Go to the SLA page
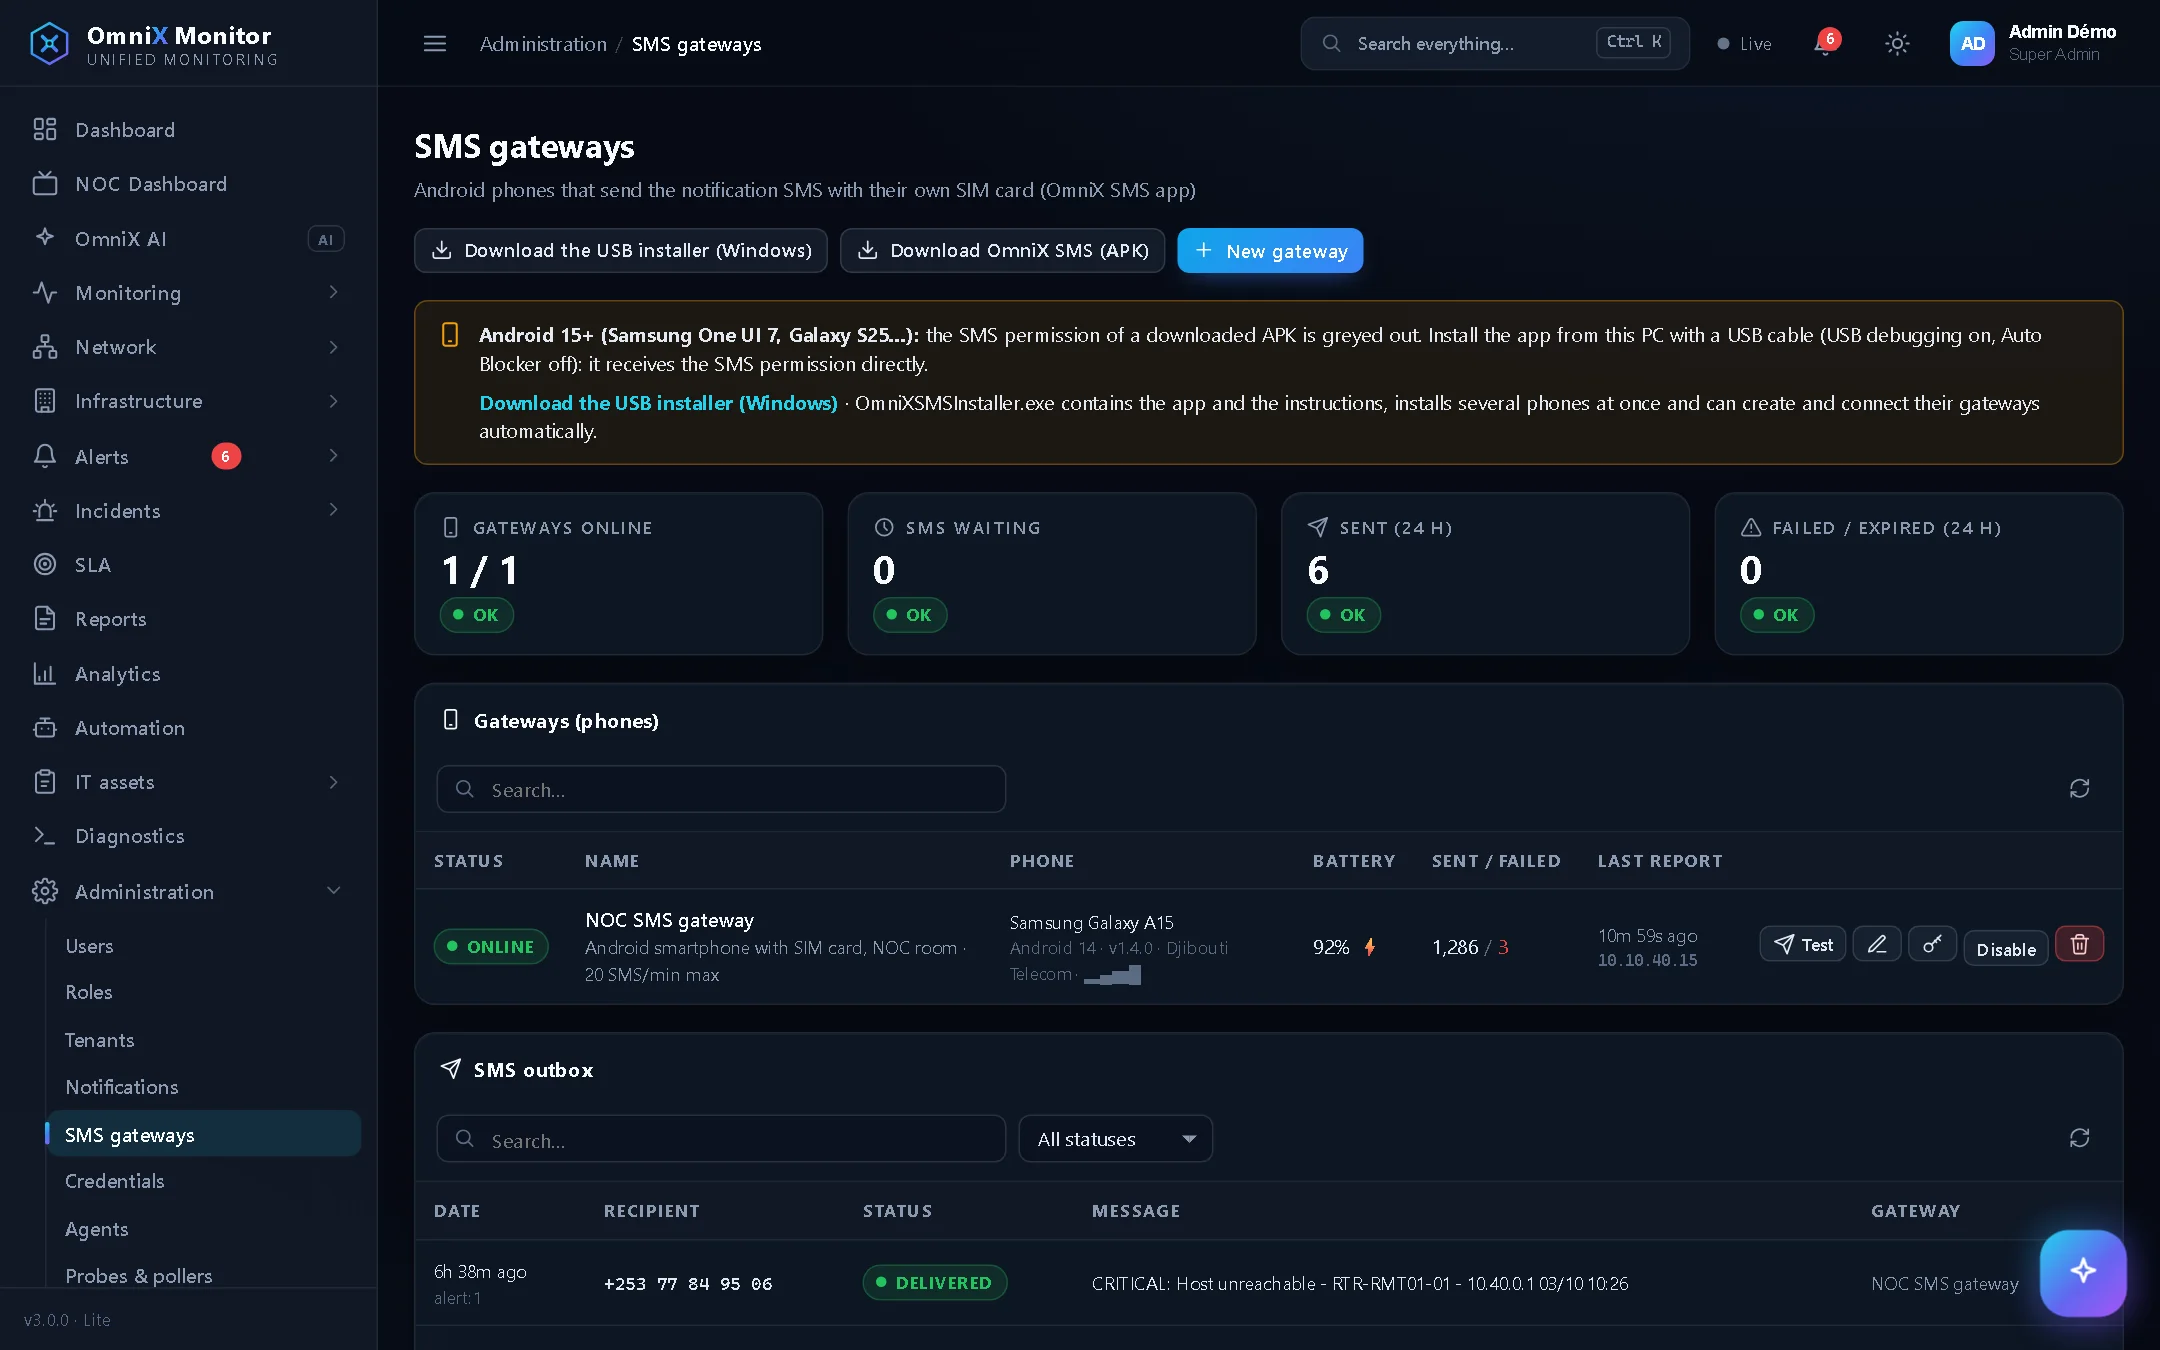2160x1350 pixels. click(x=188, y=564)
